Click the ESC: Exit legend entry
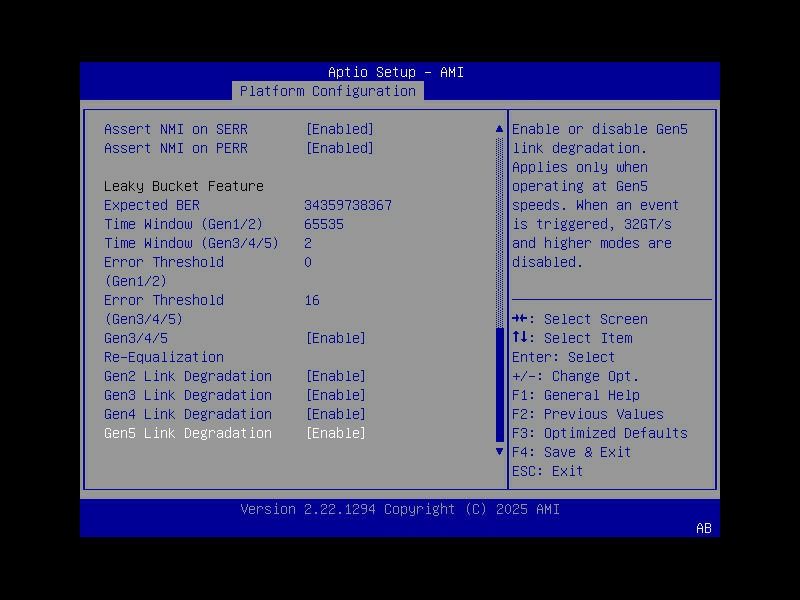This screenshot has height=600, width=800. (545, 471)
